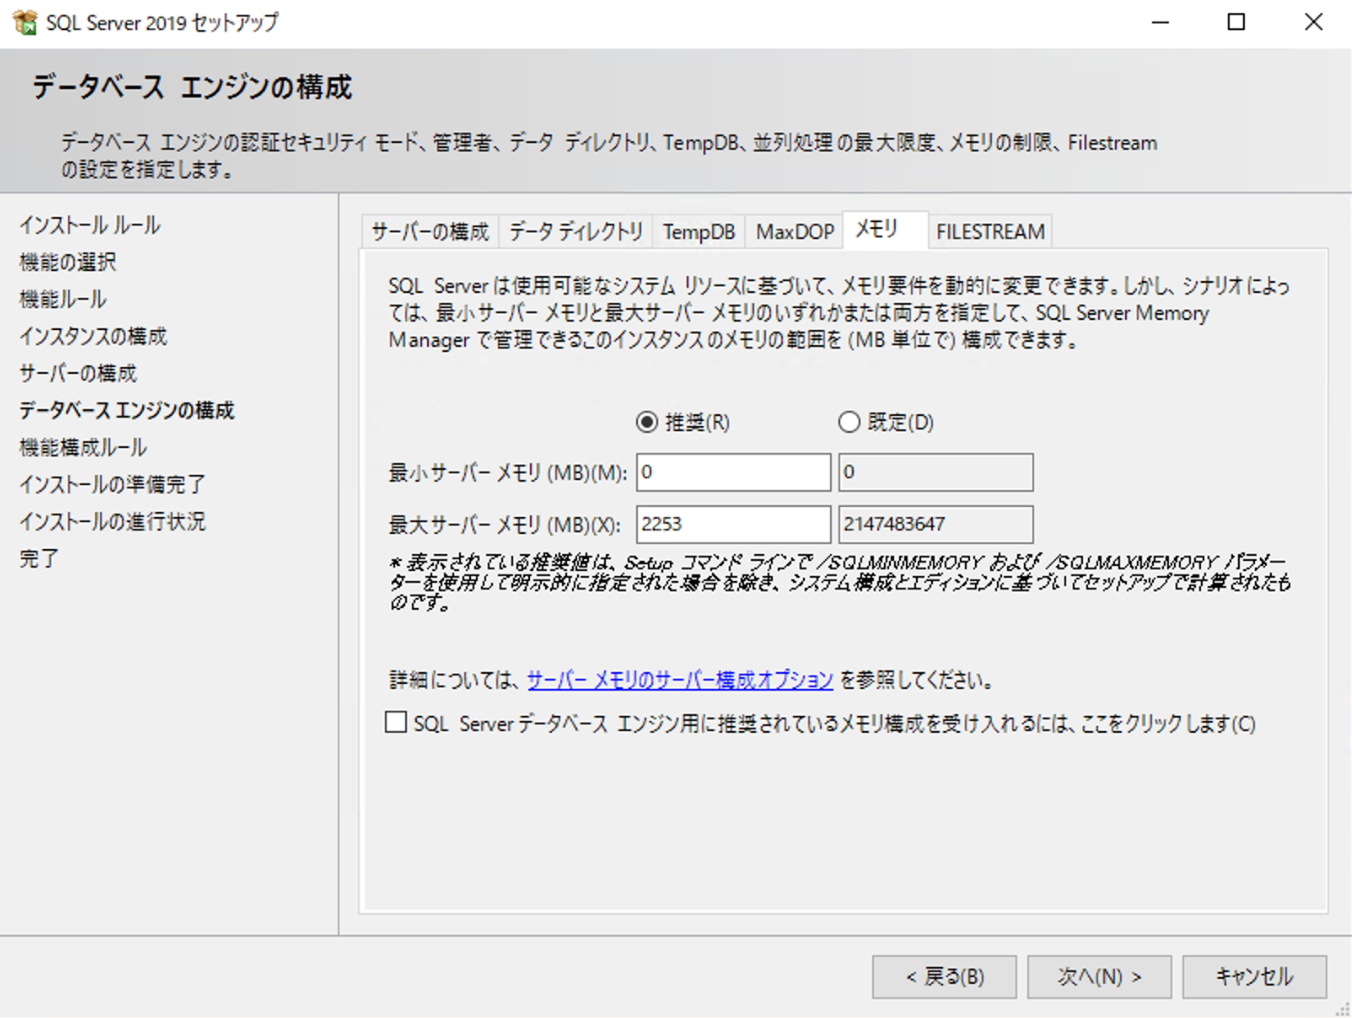Close the setup window with X

coord(1313,22)
